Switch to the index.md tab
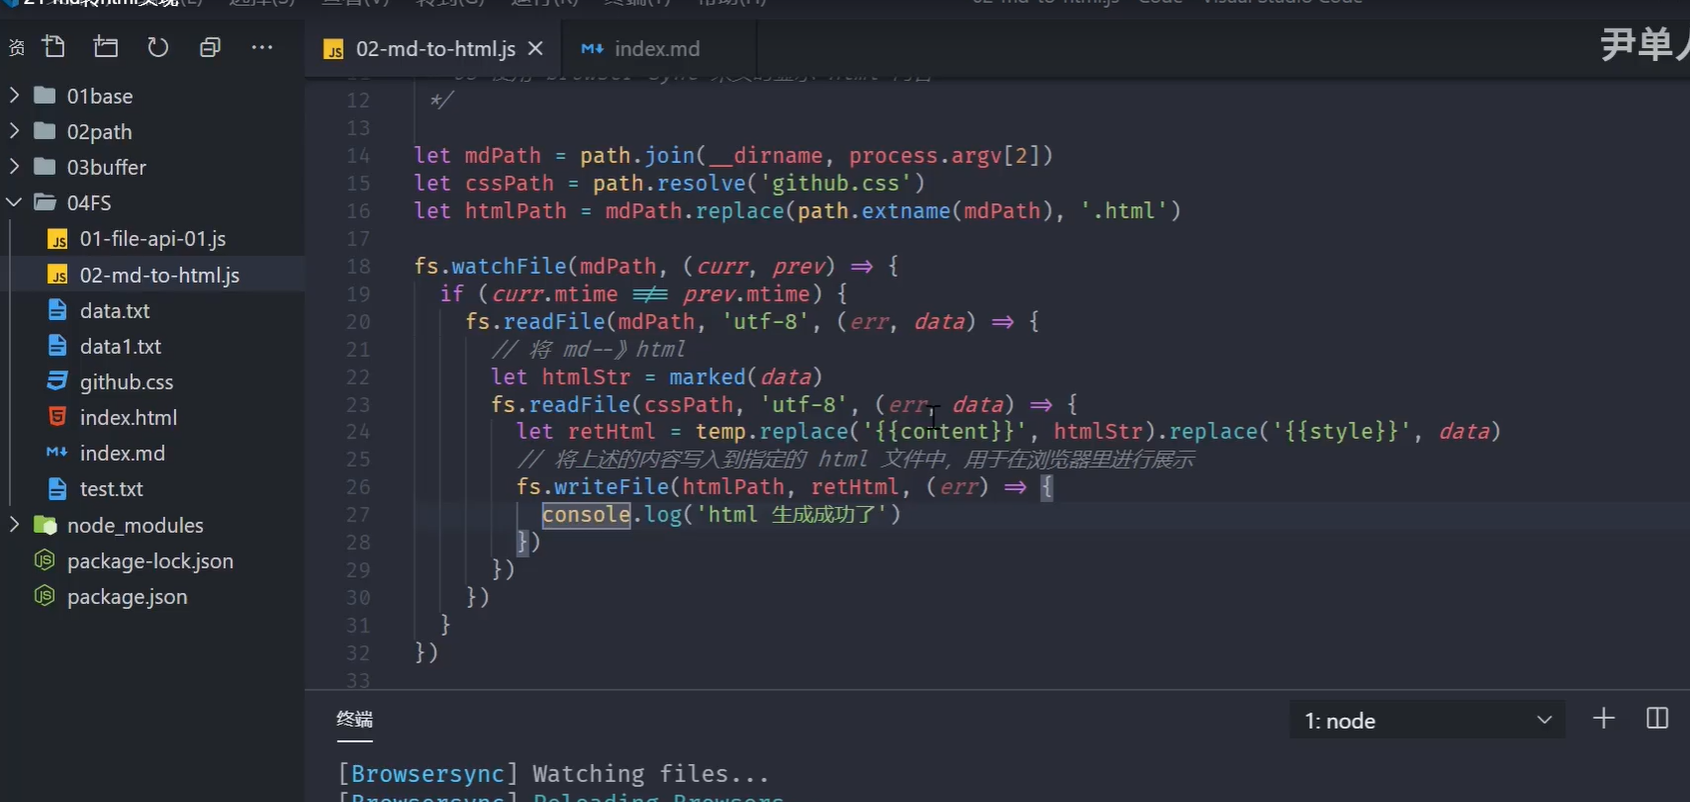The width and height of the screenshot is (1690, 802). point(656,49)
